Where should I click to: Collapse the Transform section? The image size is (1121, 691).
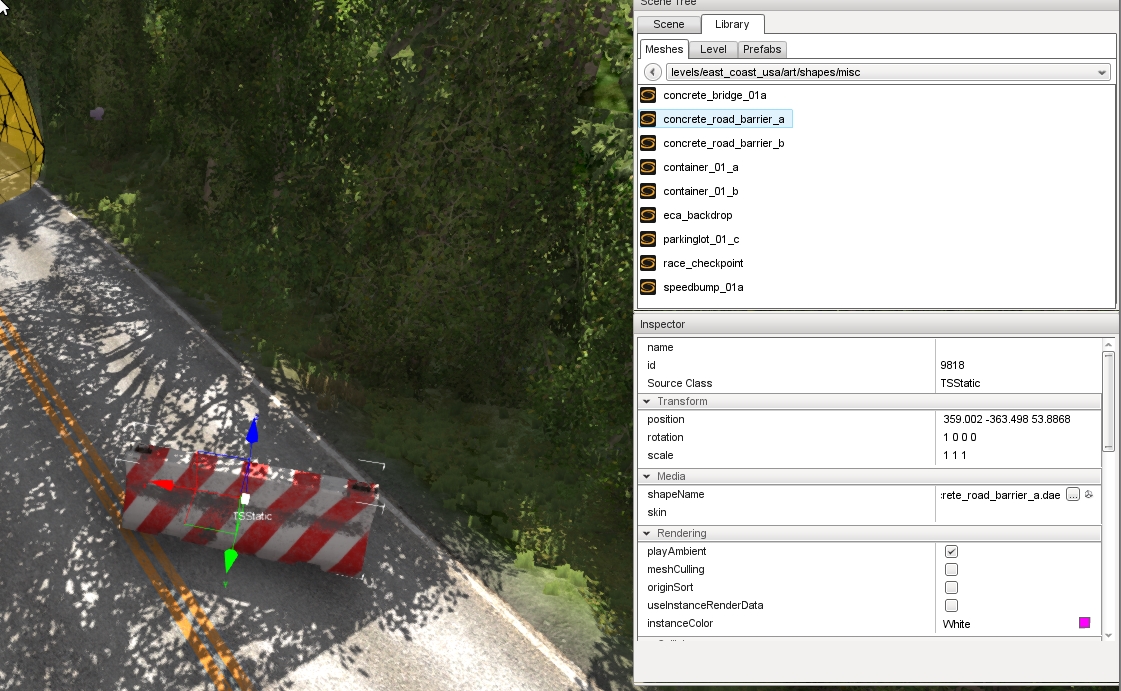click(646, 402)
